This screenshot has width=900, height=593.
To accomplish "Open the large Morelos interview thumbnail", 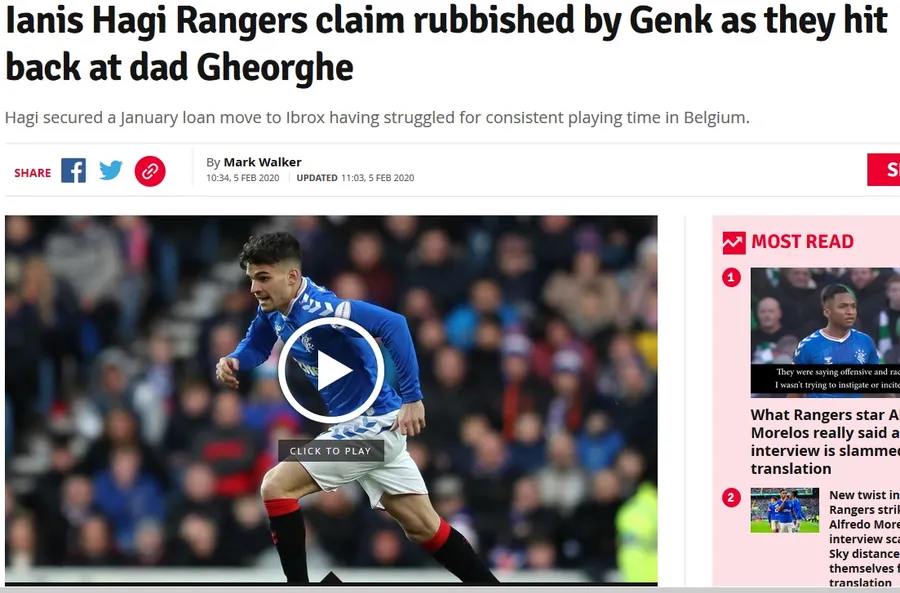I will (x=825, y=332).
